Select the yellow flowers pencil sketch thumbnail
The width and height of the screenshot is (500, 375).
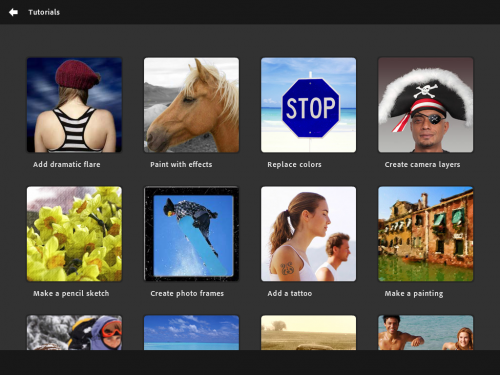click(x=74, y=234)
